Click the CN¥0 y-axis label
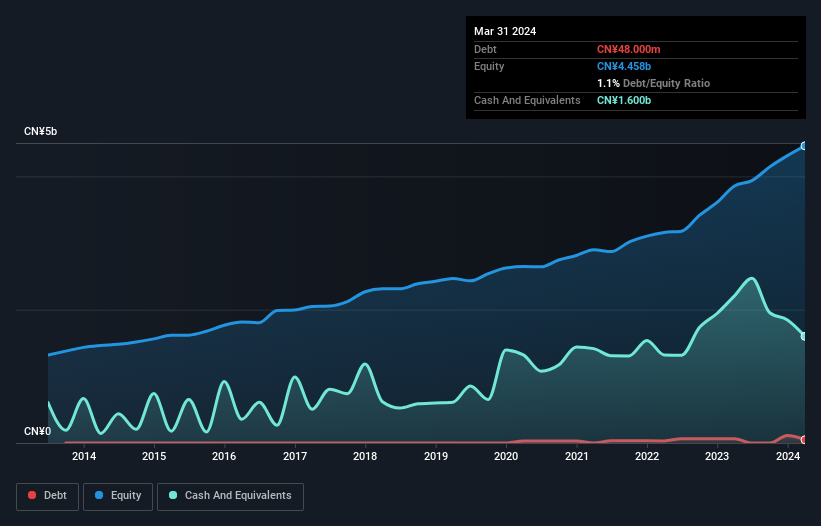 (x=38, y=431)
